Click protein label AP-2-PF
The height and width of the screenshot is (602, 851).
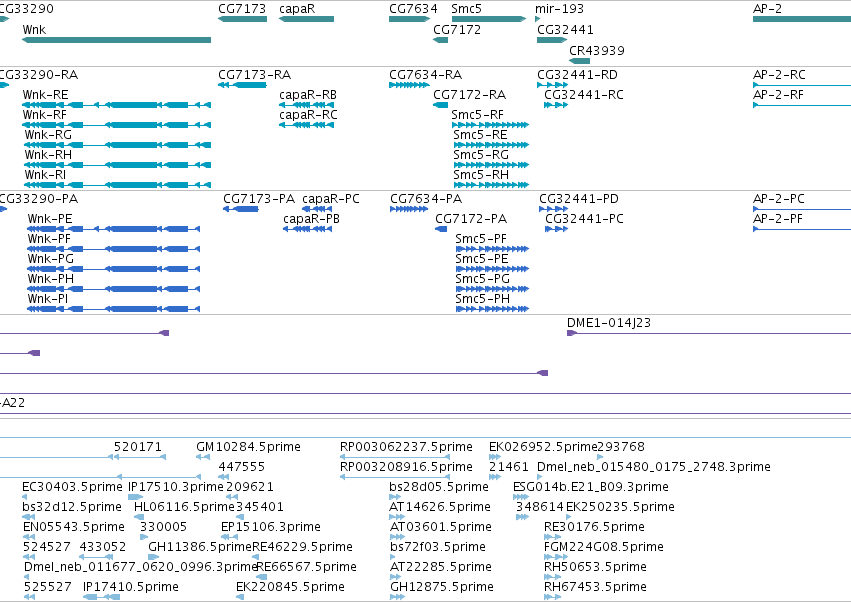[778, 219]
